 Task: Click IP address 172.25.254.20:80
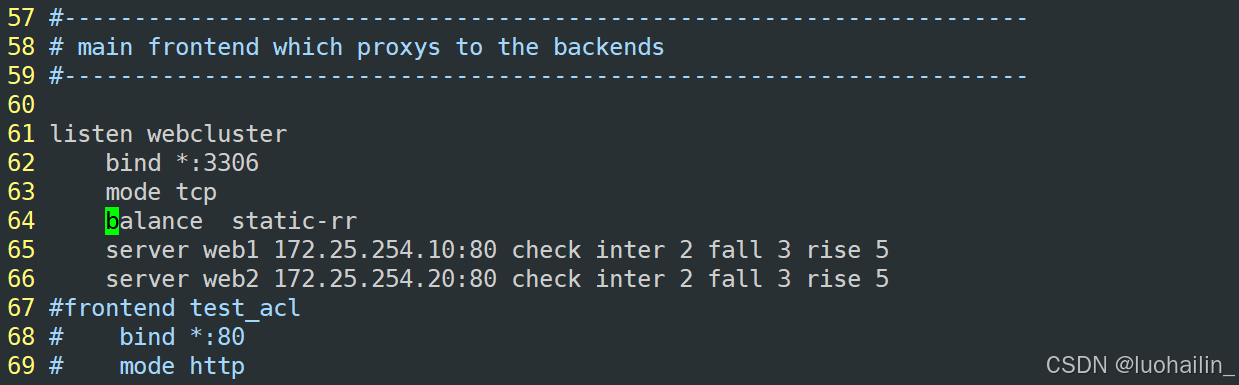386,278
